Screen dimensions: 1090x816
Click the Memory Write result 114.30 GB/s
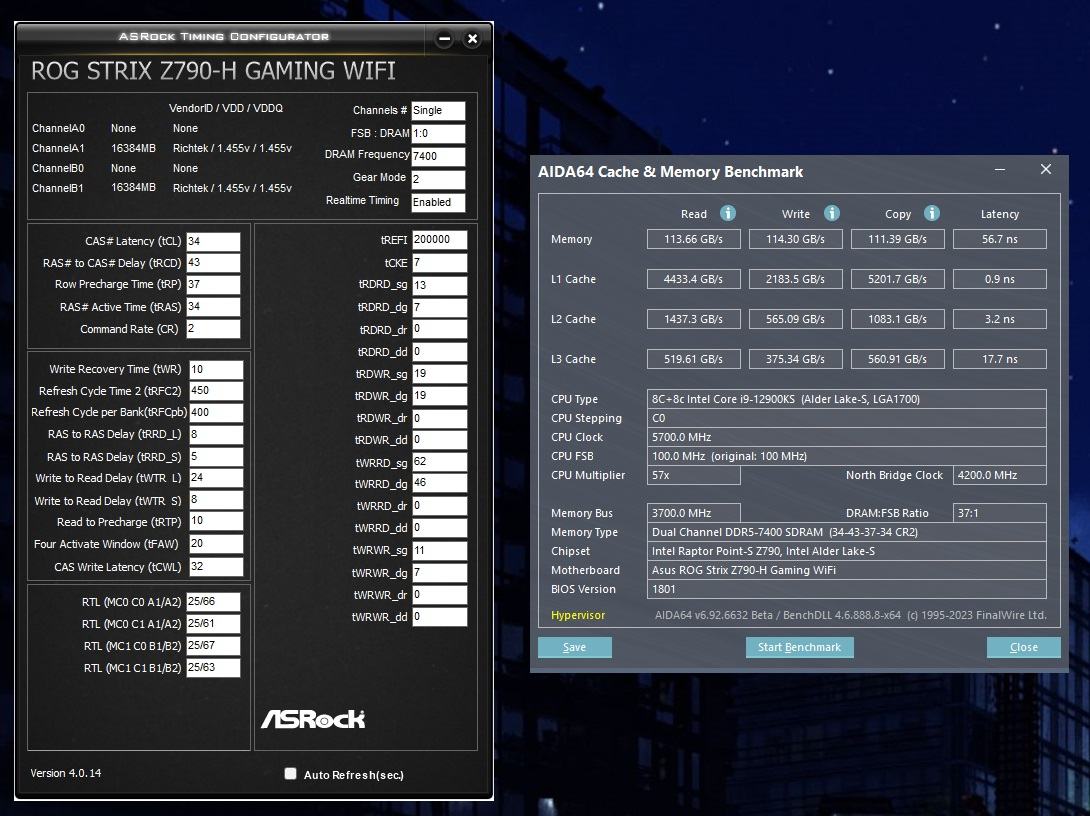(796, 239)
